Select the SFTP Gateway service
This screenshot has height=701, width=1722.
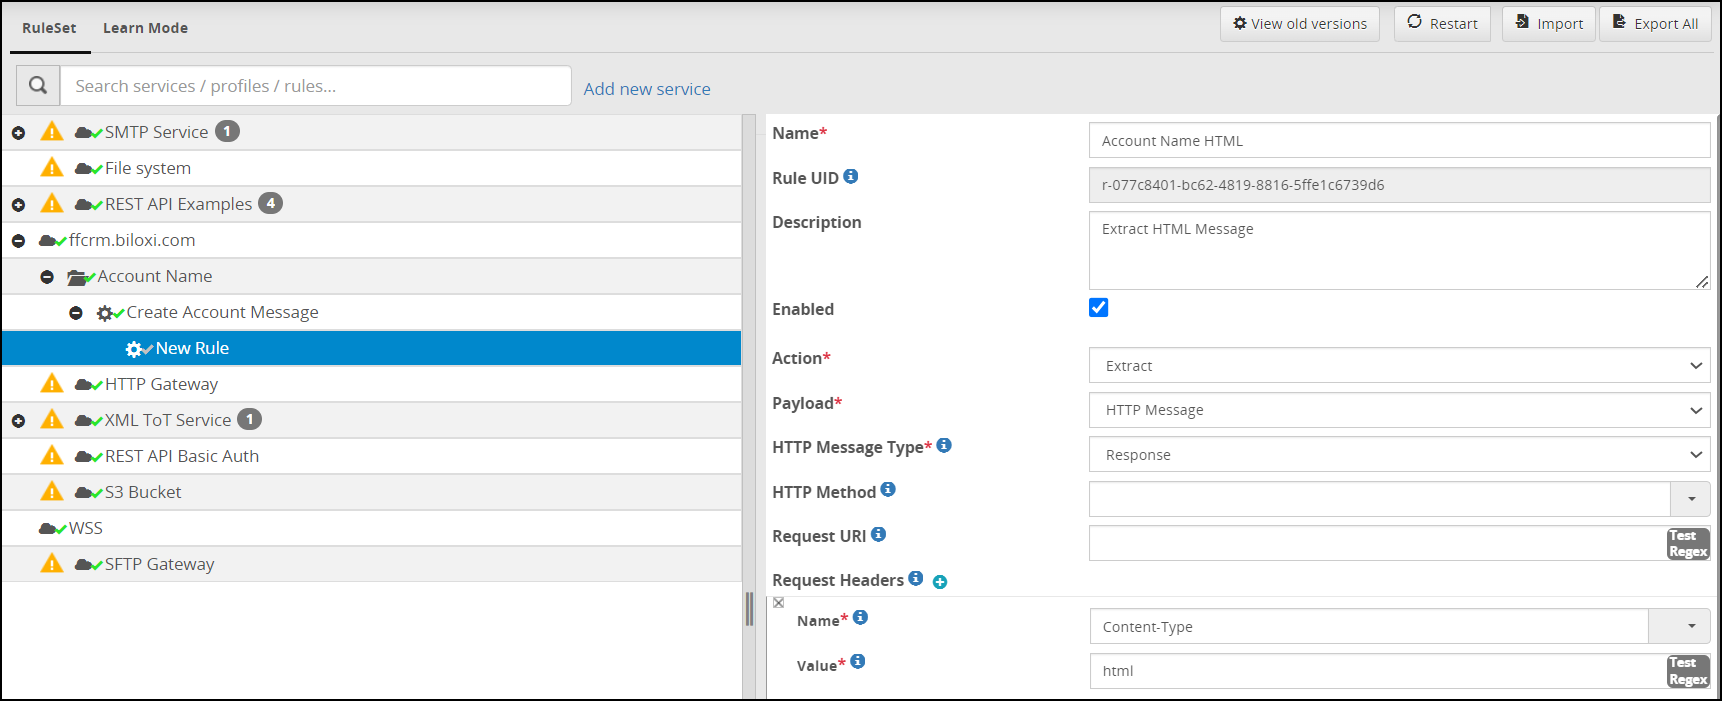[371, 564]
